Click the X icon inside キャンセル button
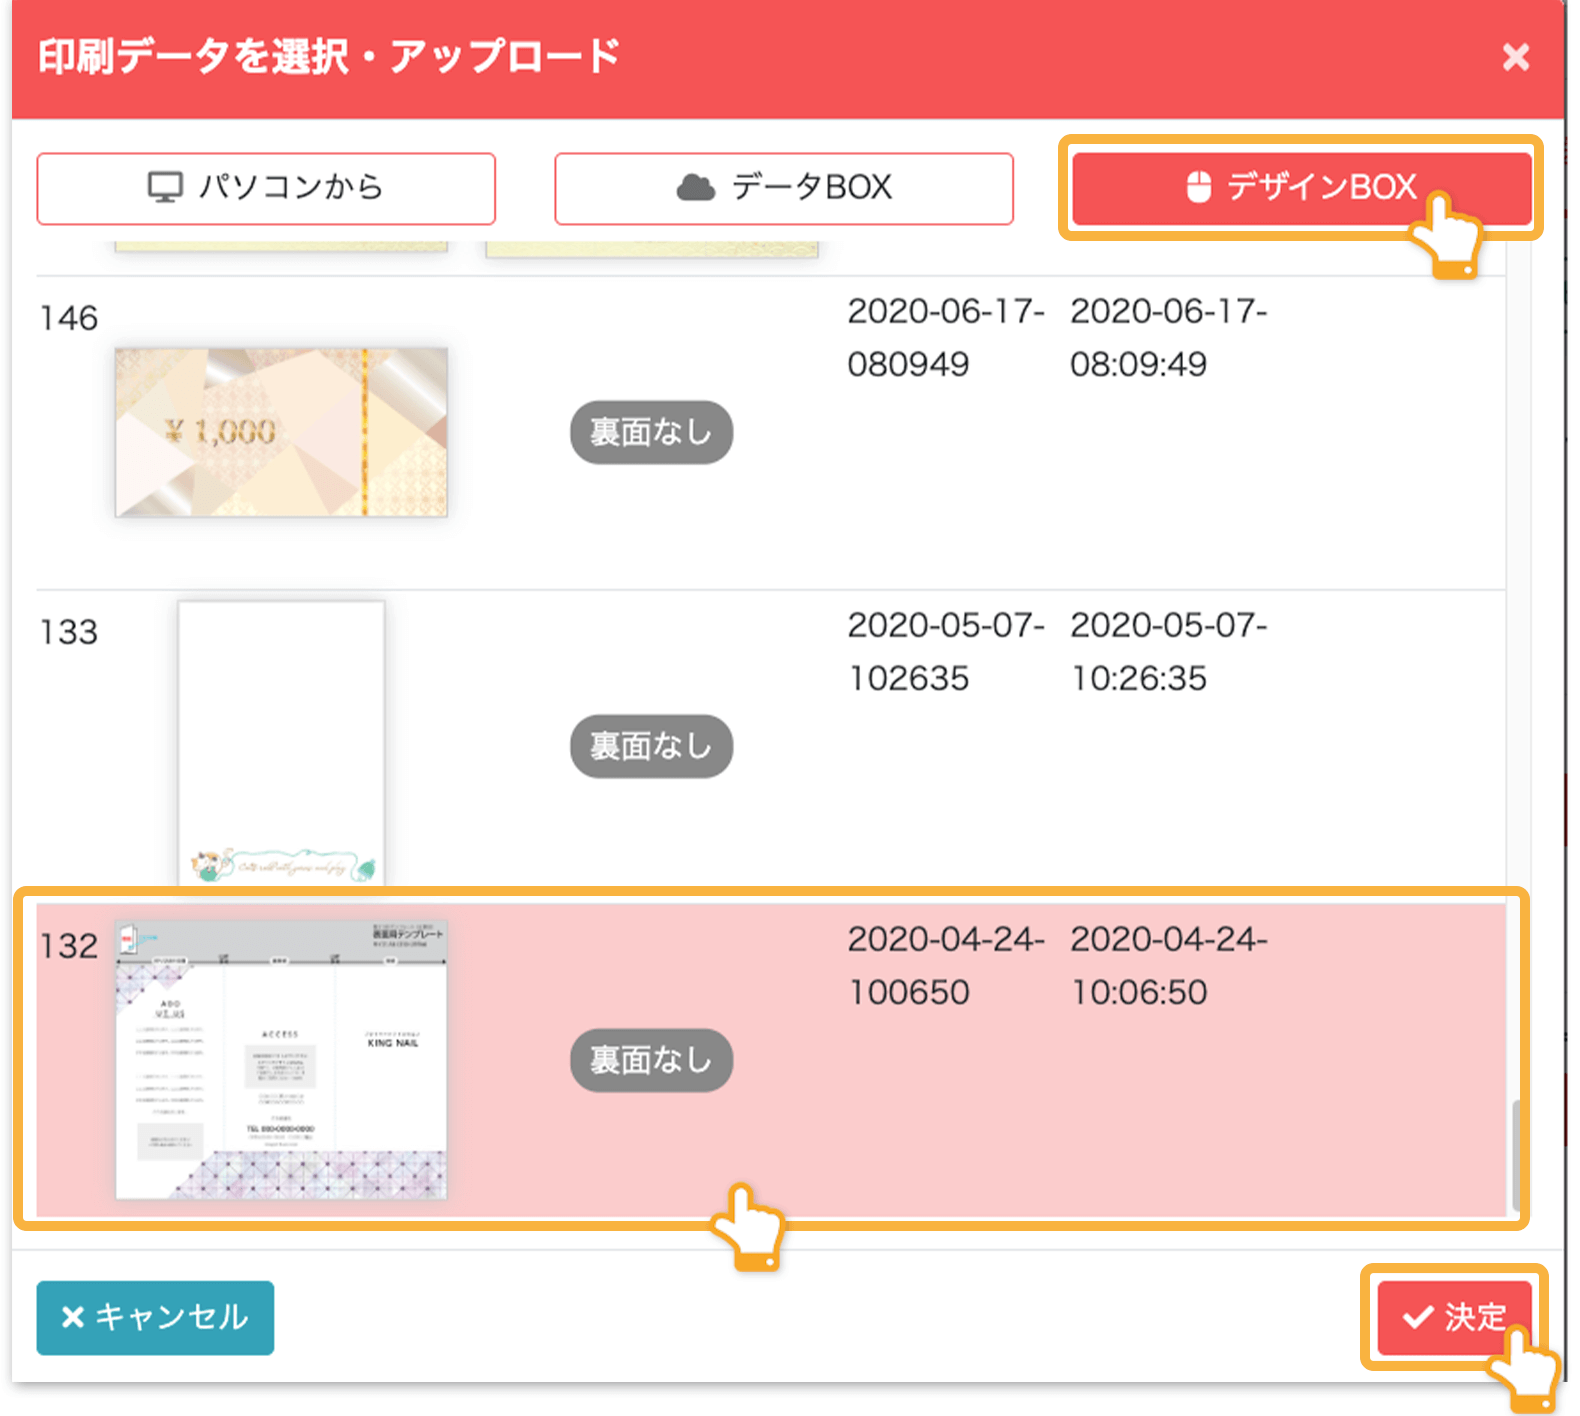The height and width of the screenshot is (1416, 1580). pos(72,1317)
